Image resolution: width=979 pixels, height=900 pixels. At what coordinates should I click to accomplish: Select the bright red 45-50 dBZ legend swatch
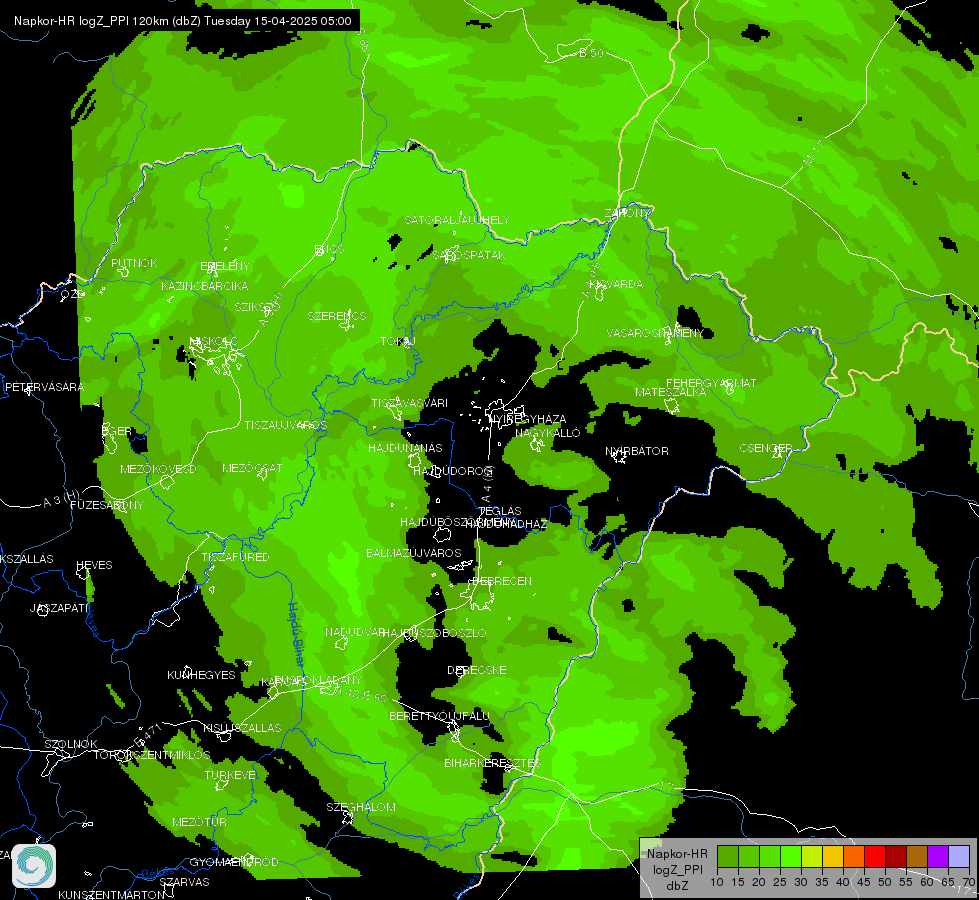[x=875, y=857]
